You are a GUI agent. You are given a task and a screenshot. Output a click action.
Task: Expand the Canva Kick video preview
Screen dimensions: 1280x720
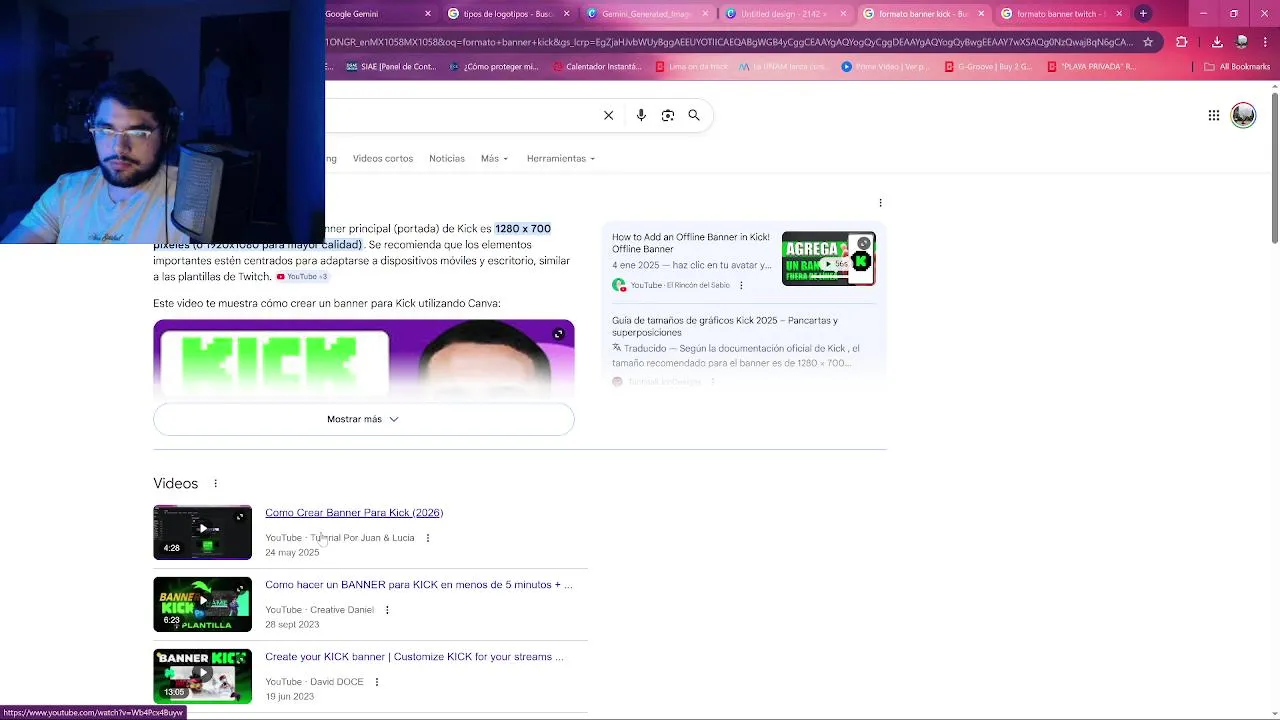[558, 334]
